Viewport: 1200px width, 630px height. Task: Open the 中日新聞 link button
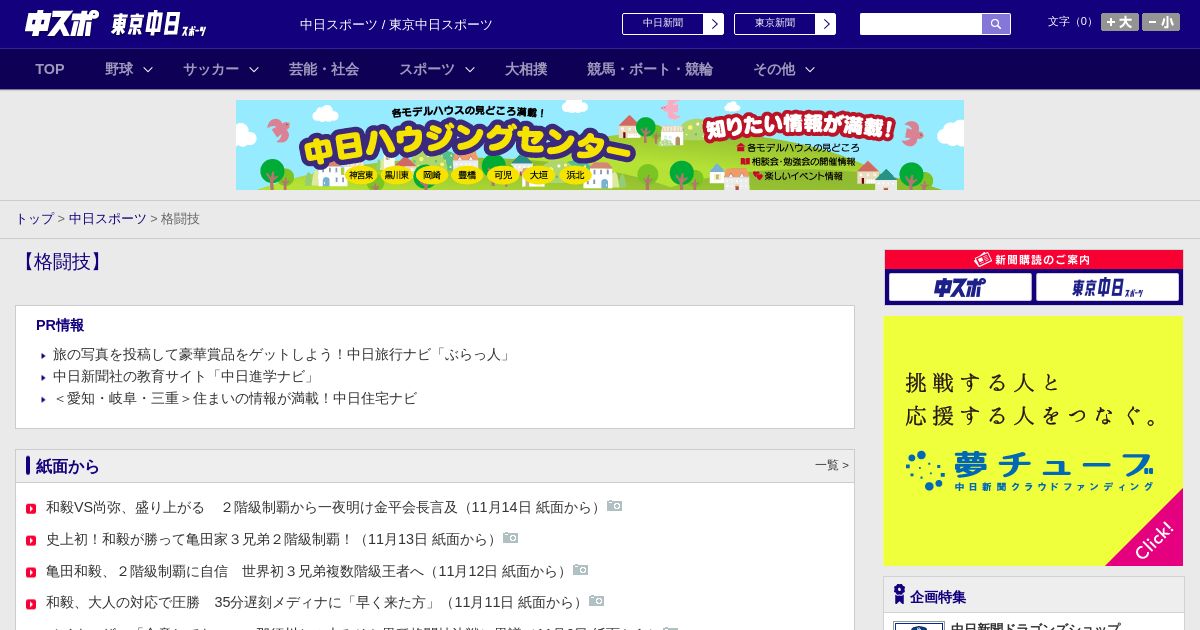(663, 24)
